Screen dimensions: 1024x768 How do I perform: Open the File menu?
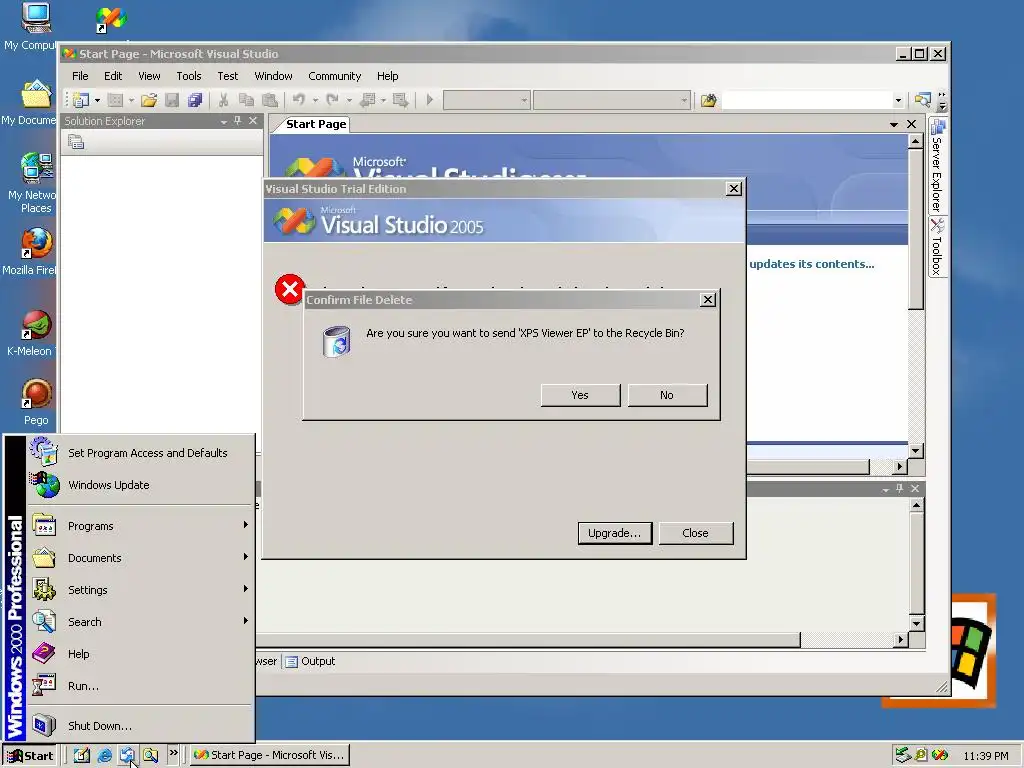(80, 76)
